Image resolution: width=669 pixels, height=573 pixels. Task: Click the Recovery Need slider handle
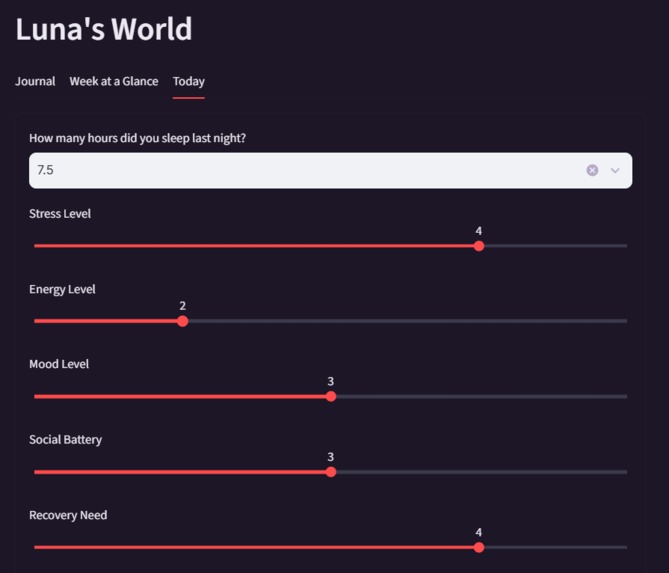click(479, 547)
